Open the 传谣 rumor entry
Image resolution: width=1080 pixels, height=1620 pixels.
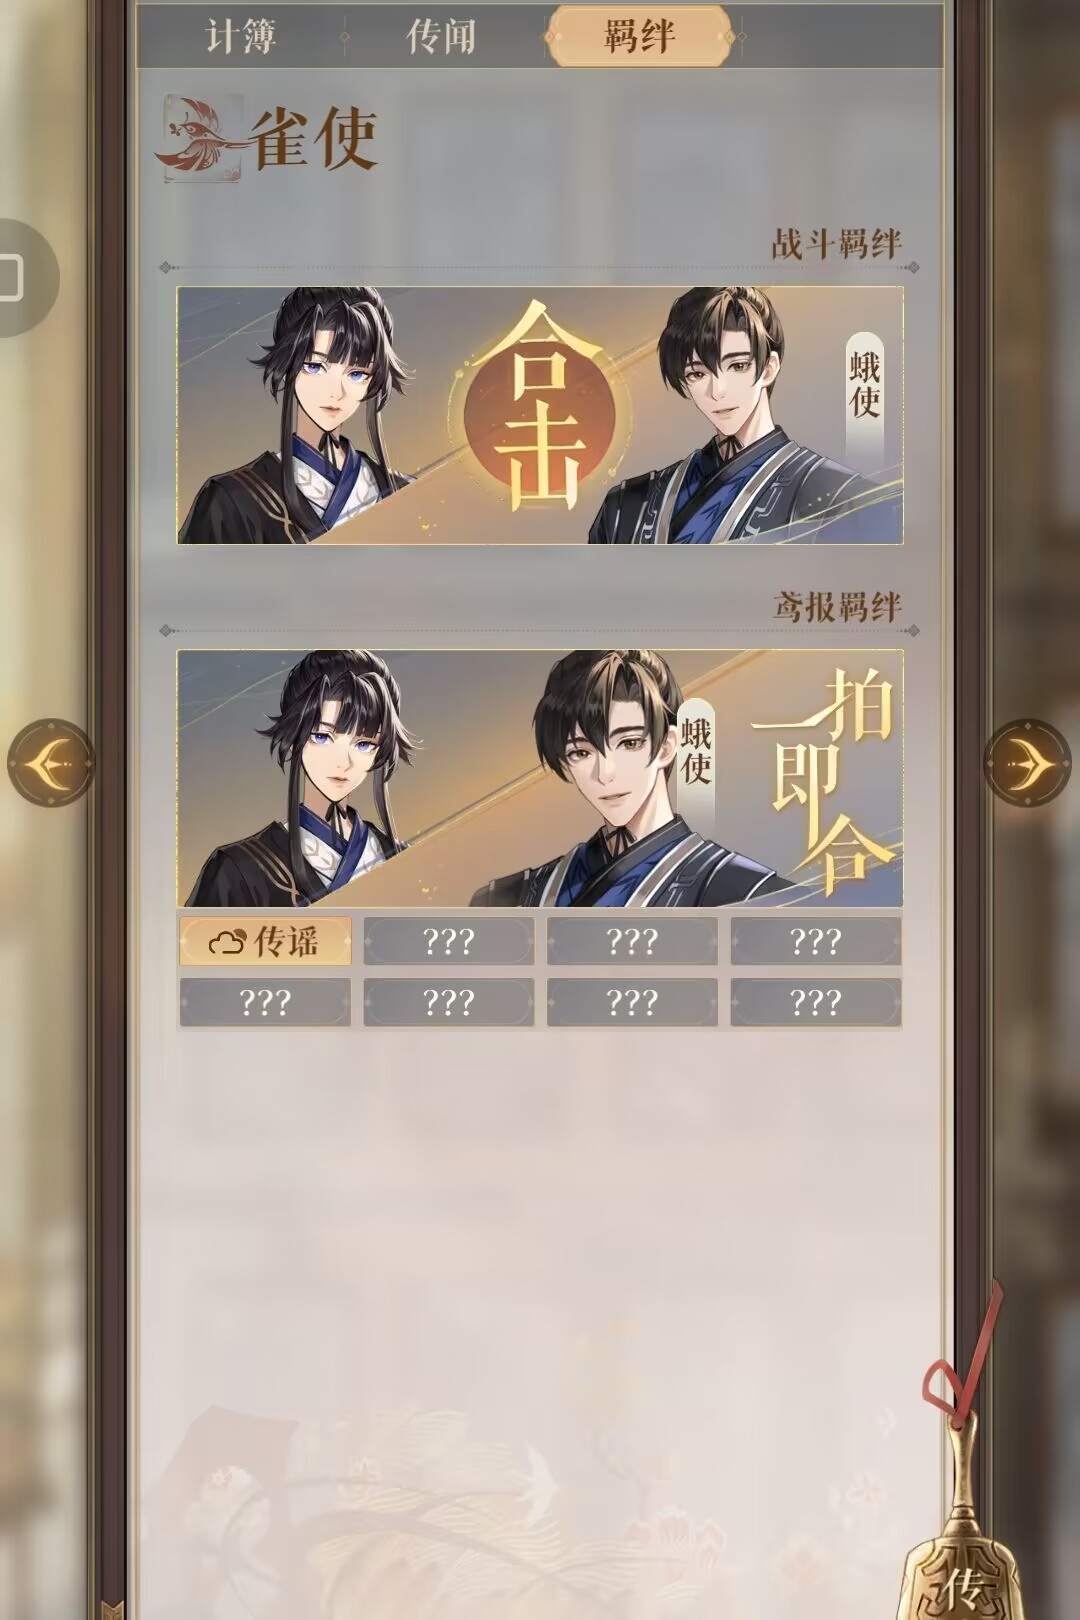tap(265, 942)
